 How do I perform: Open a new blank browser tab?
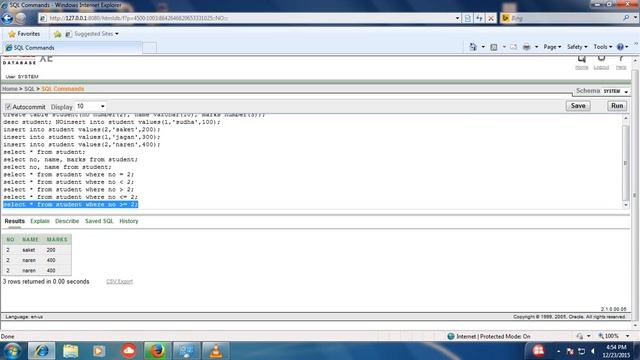(x=149, y=48)
